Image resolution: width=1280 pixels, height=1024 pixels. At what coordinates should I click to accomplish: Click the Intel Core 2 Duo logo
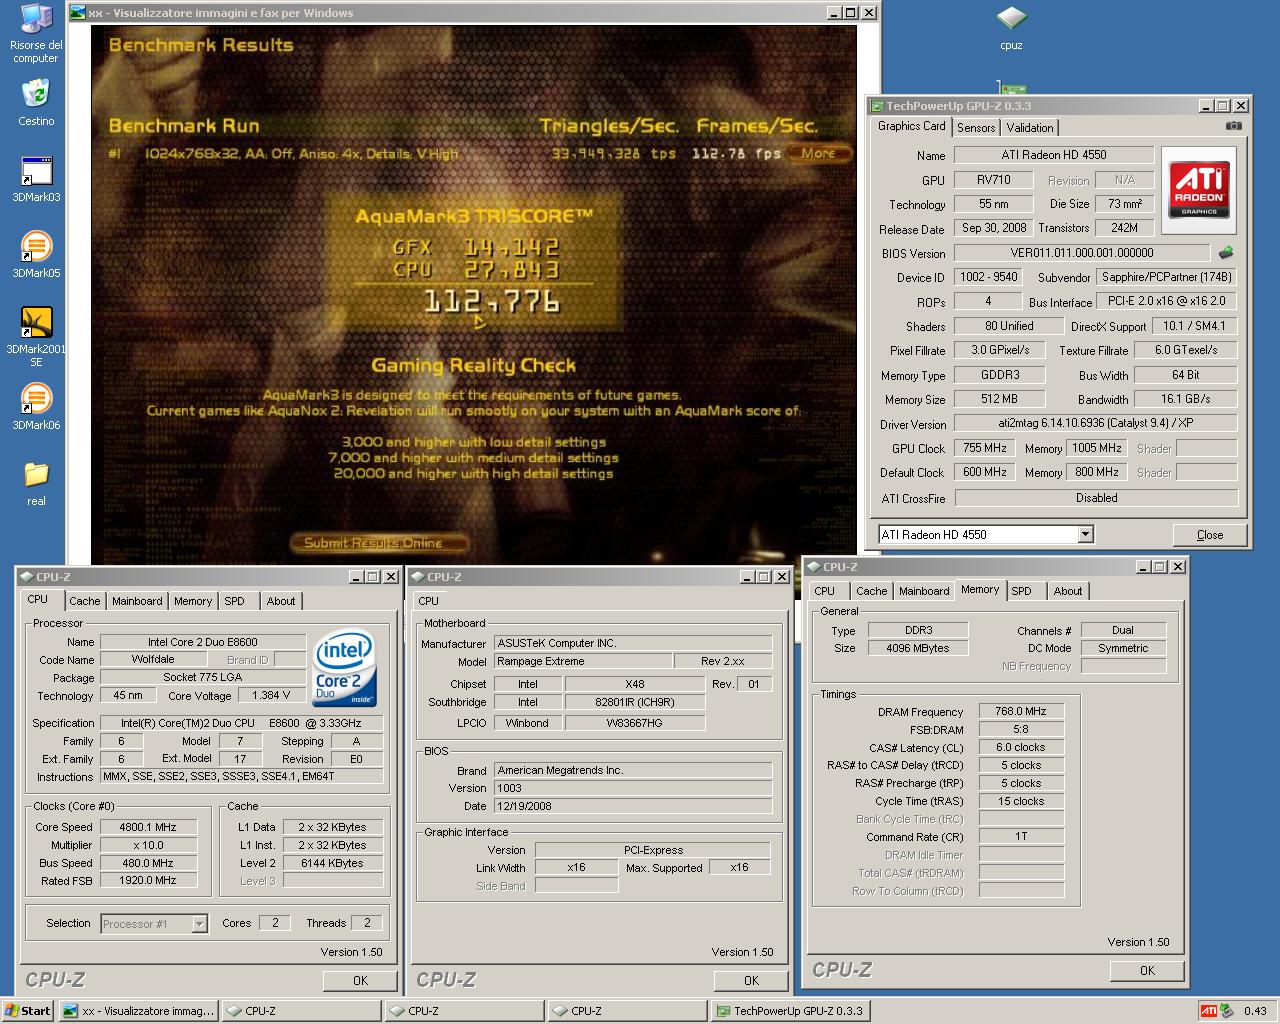click(344, 668)
